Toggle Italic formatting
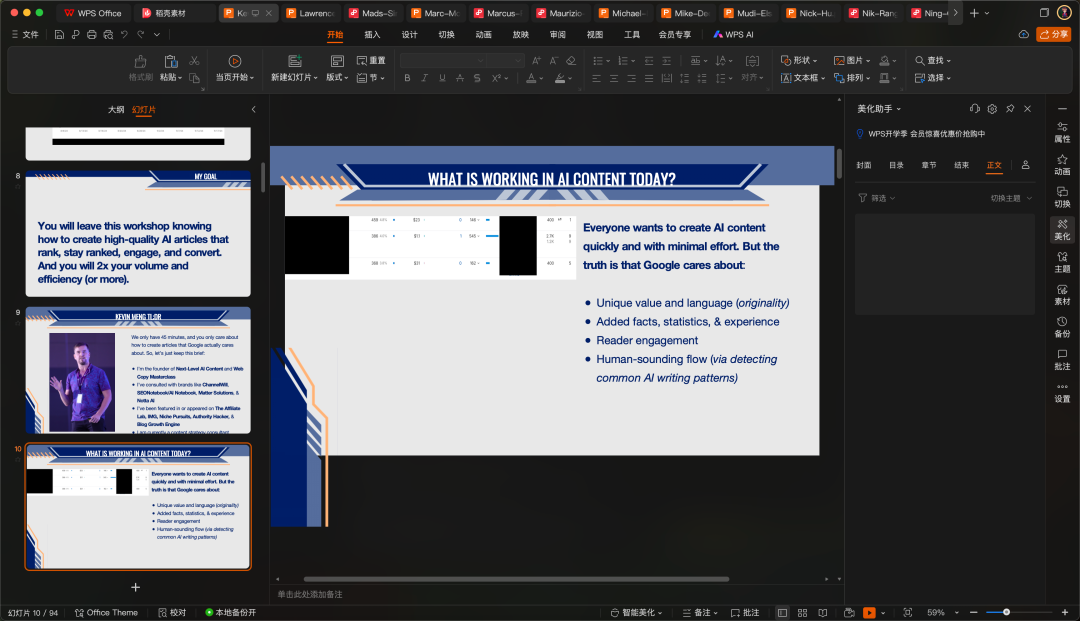Image resolution: width=1080 pixels, height=621 pixels. [x=424, y=78]
